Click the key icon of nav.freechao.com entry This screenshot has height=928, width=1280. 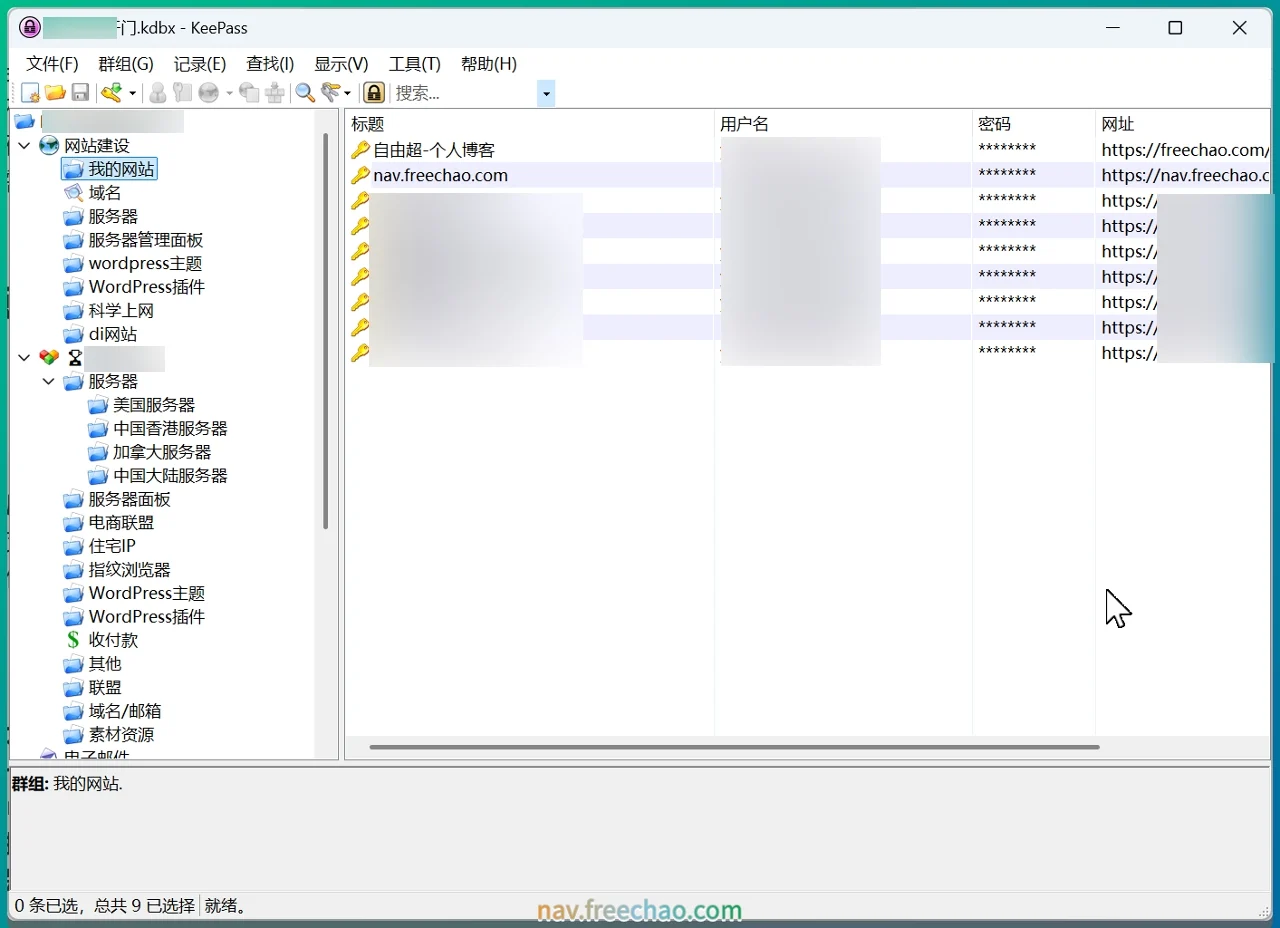[x=360, y=175]
